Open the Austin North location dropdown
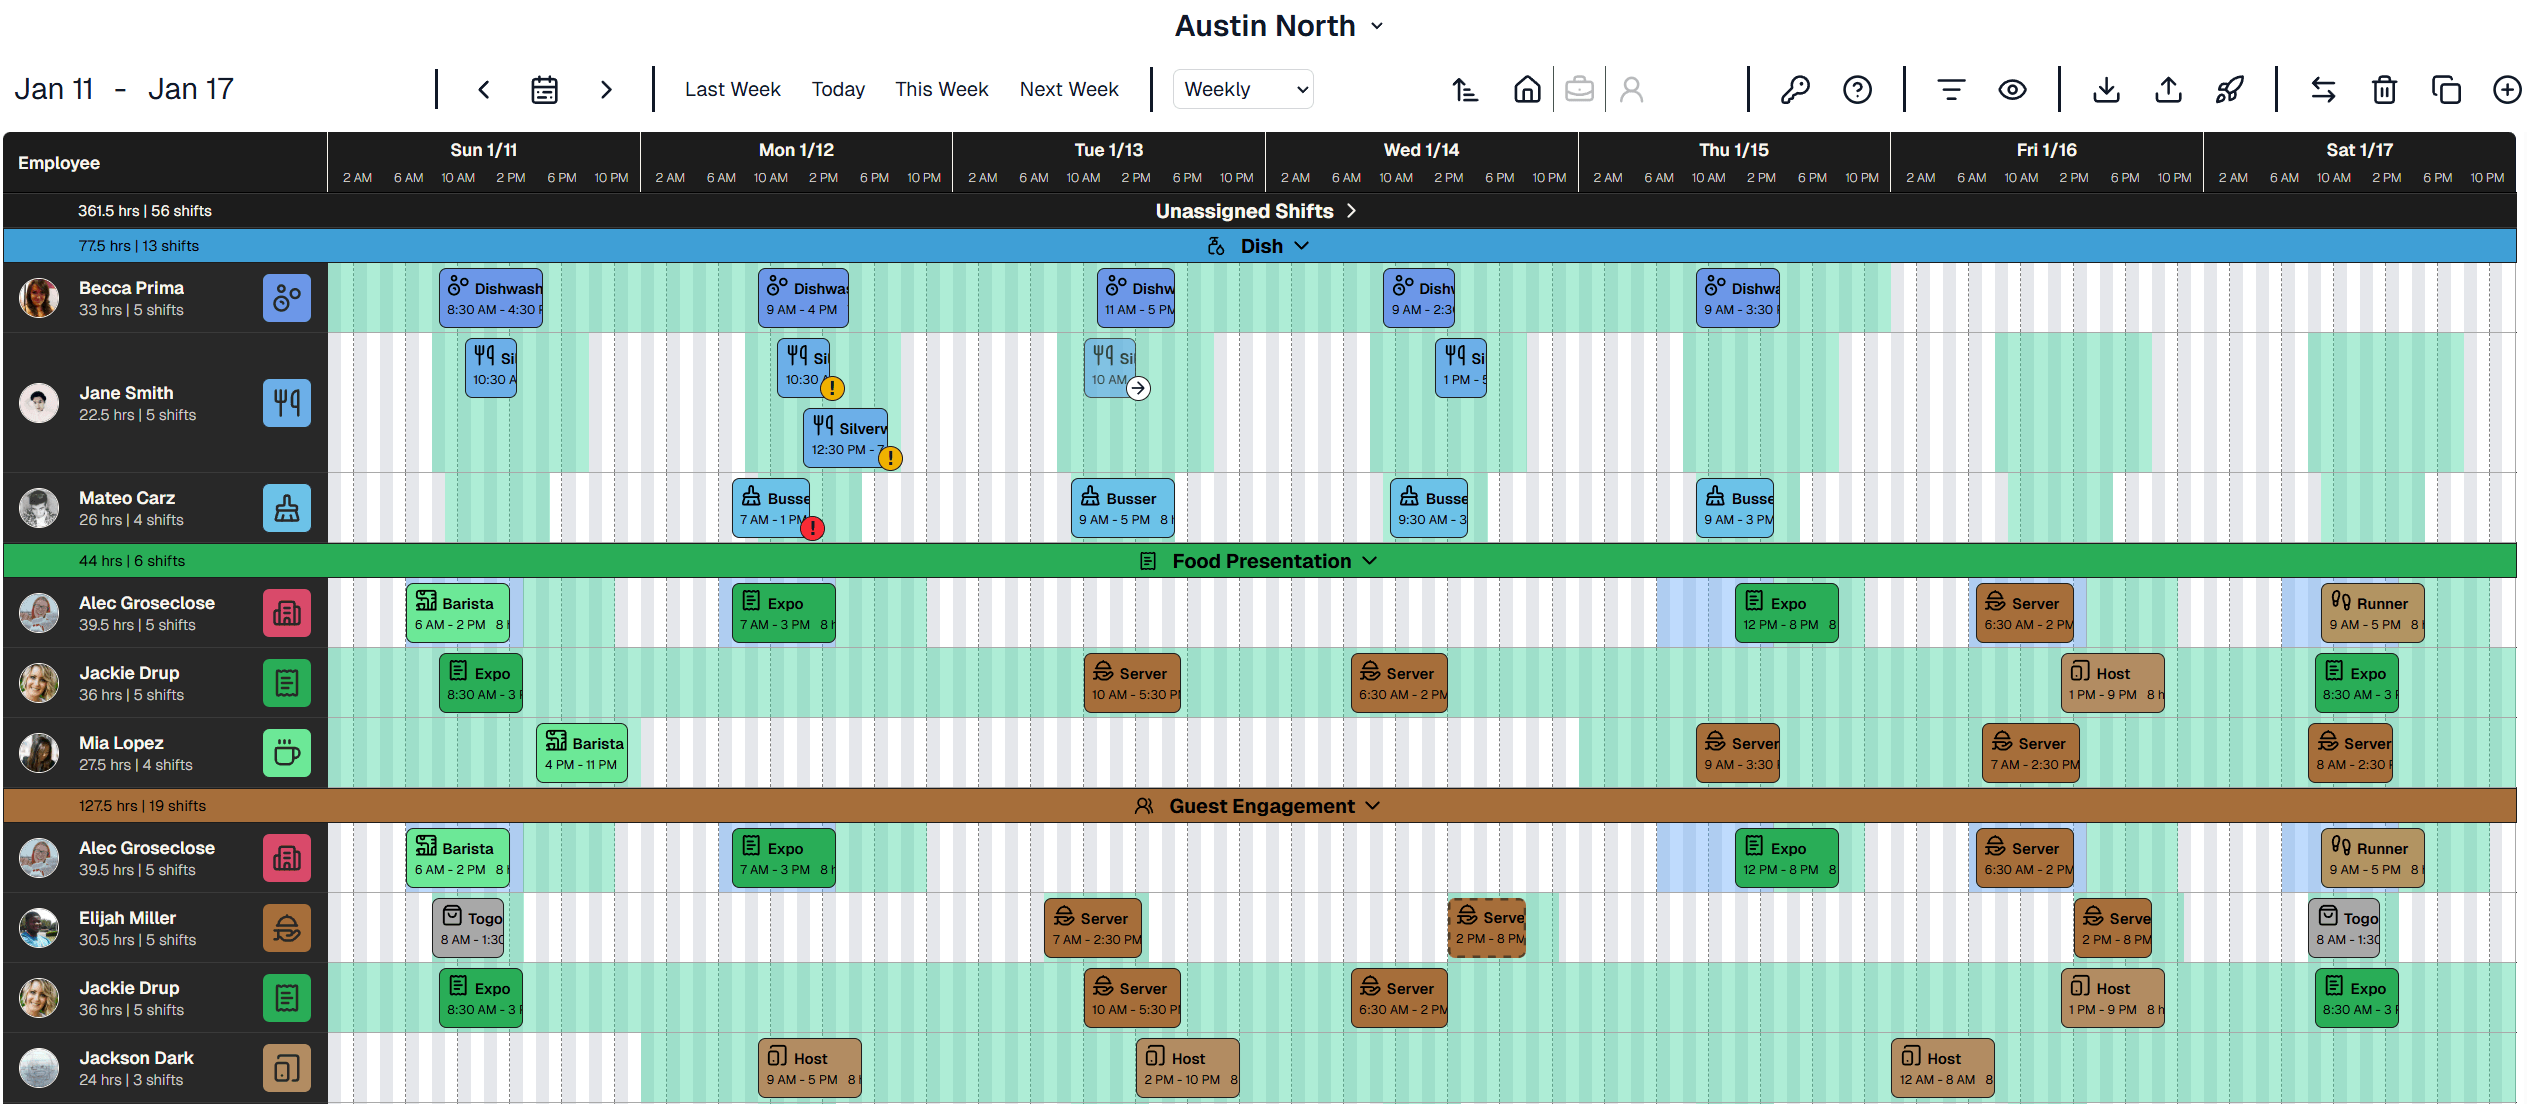 [x=1279, y=26]
